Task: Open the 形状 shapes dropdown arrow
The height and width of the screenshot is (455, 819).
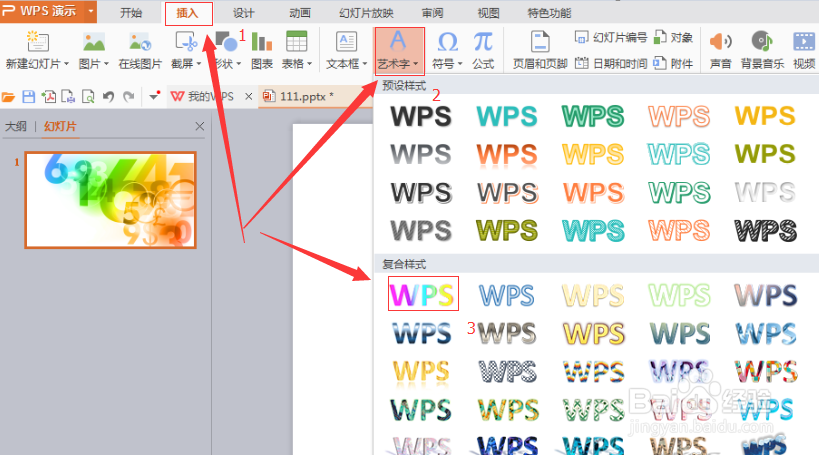Action: tap(239, 64)
